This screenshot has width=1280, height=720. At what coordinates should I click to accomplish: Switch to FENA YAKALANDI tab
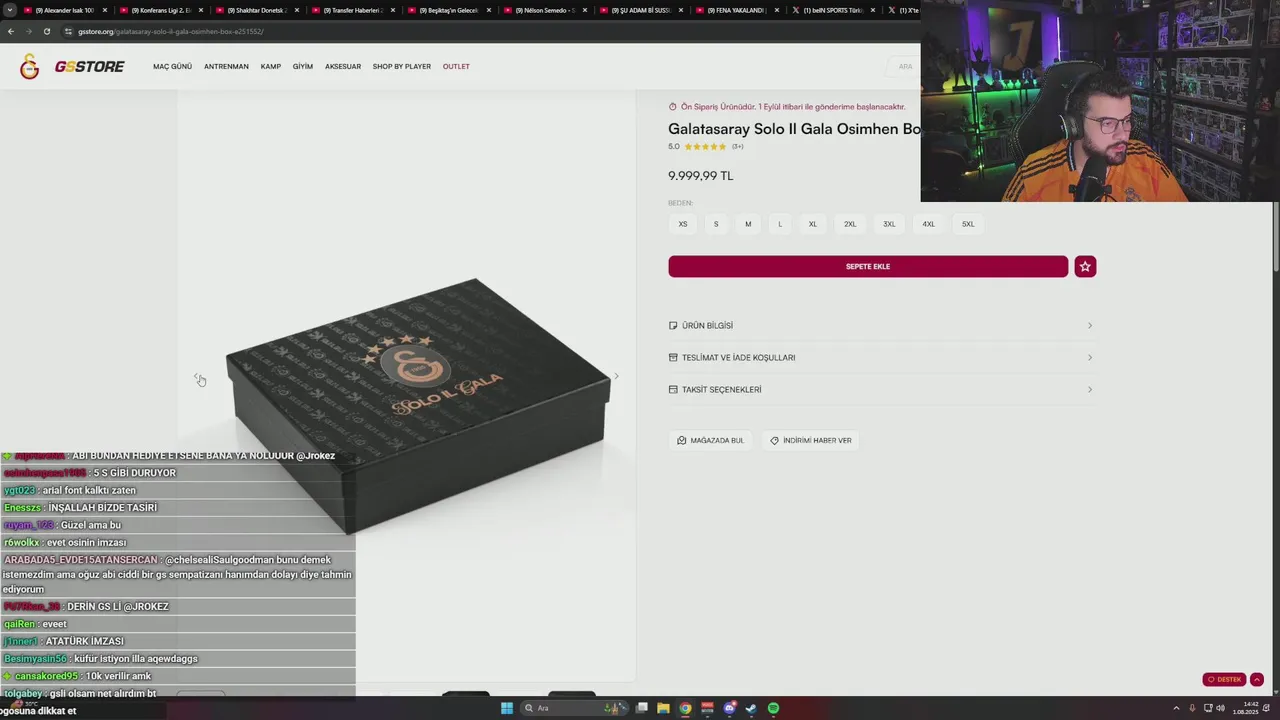tap(736, 10)
